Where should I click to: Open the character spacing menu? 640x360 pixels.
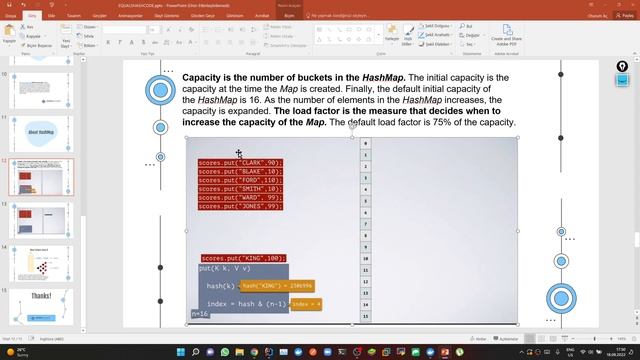click(x=167, y=42)
